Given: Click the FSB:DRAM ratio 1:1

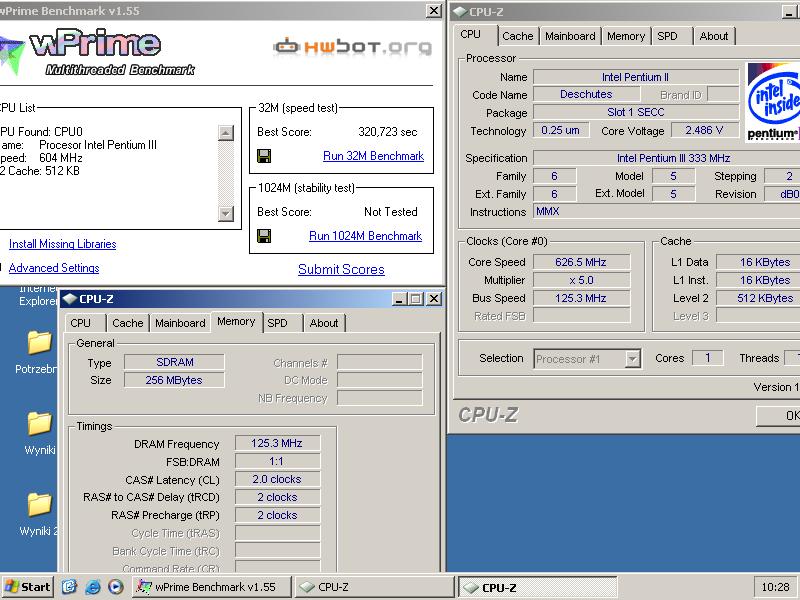Looking at the screenshot, I should 277,461.
